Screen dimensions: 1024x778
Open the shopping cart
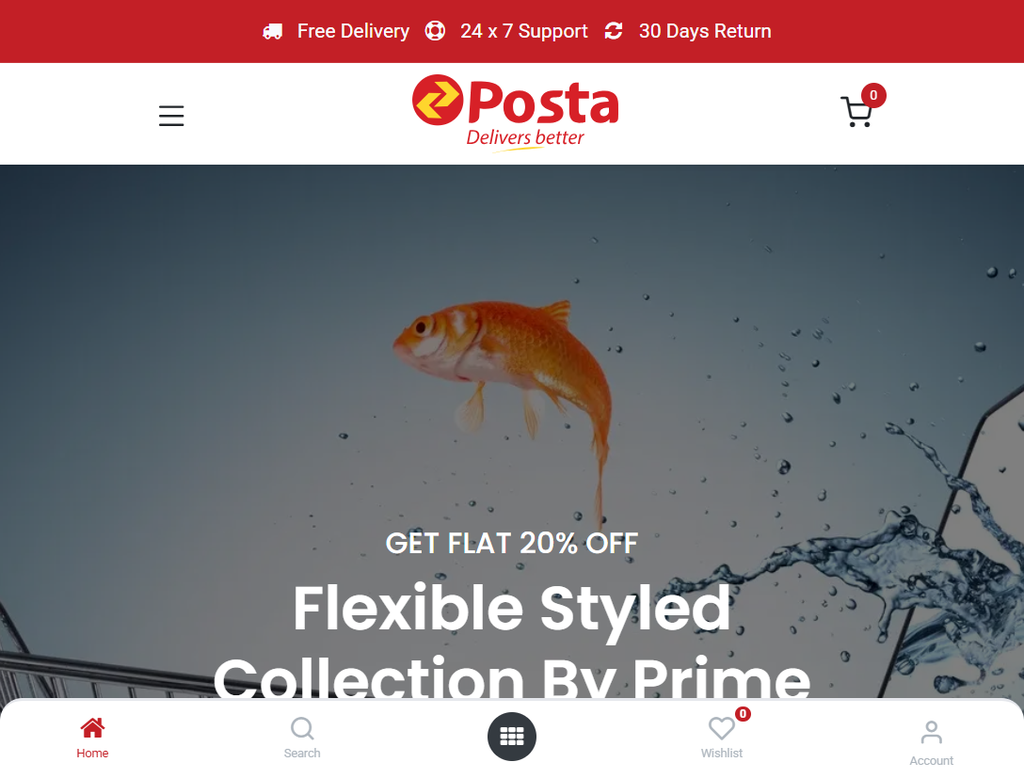point(856,112)
